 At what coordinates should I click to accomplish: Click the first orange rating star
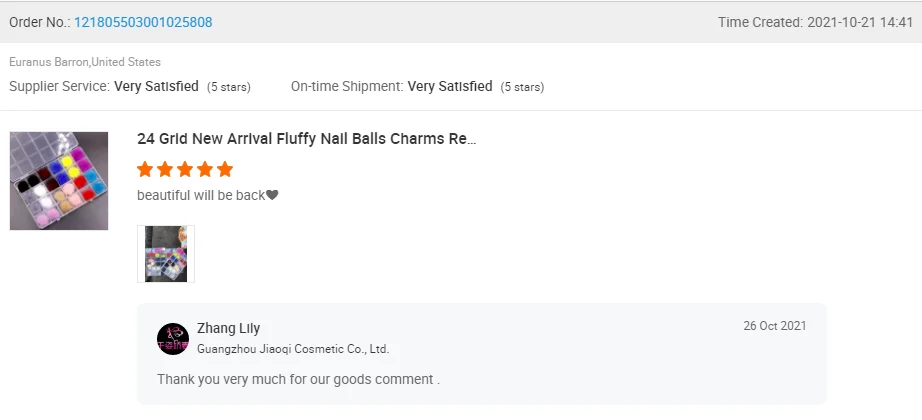[x=145, y=169]
